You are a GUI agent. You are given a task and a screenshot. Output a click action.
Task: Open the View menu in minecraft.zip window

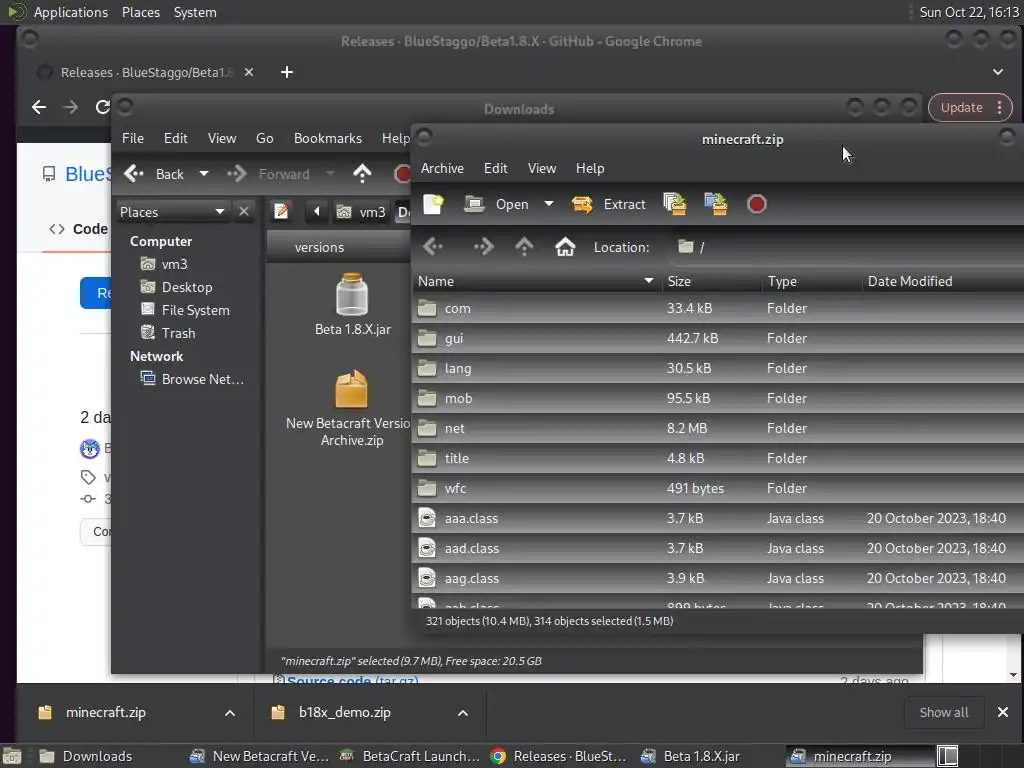(541, 168)
